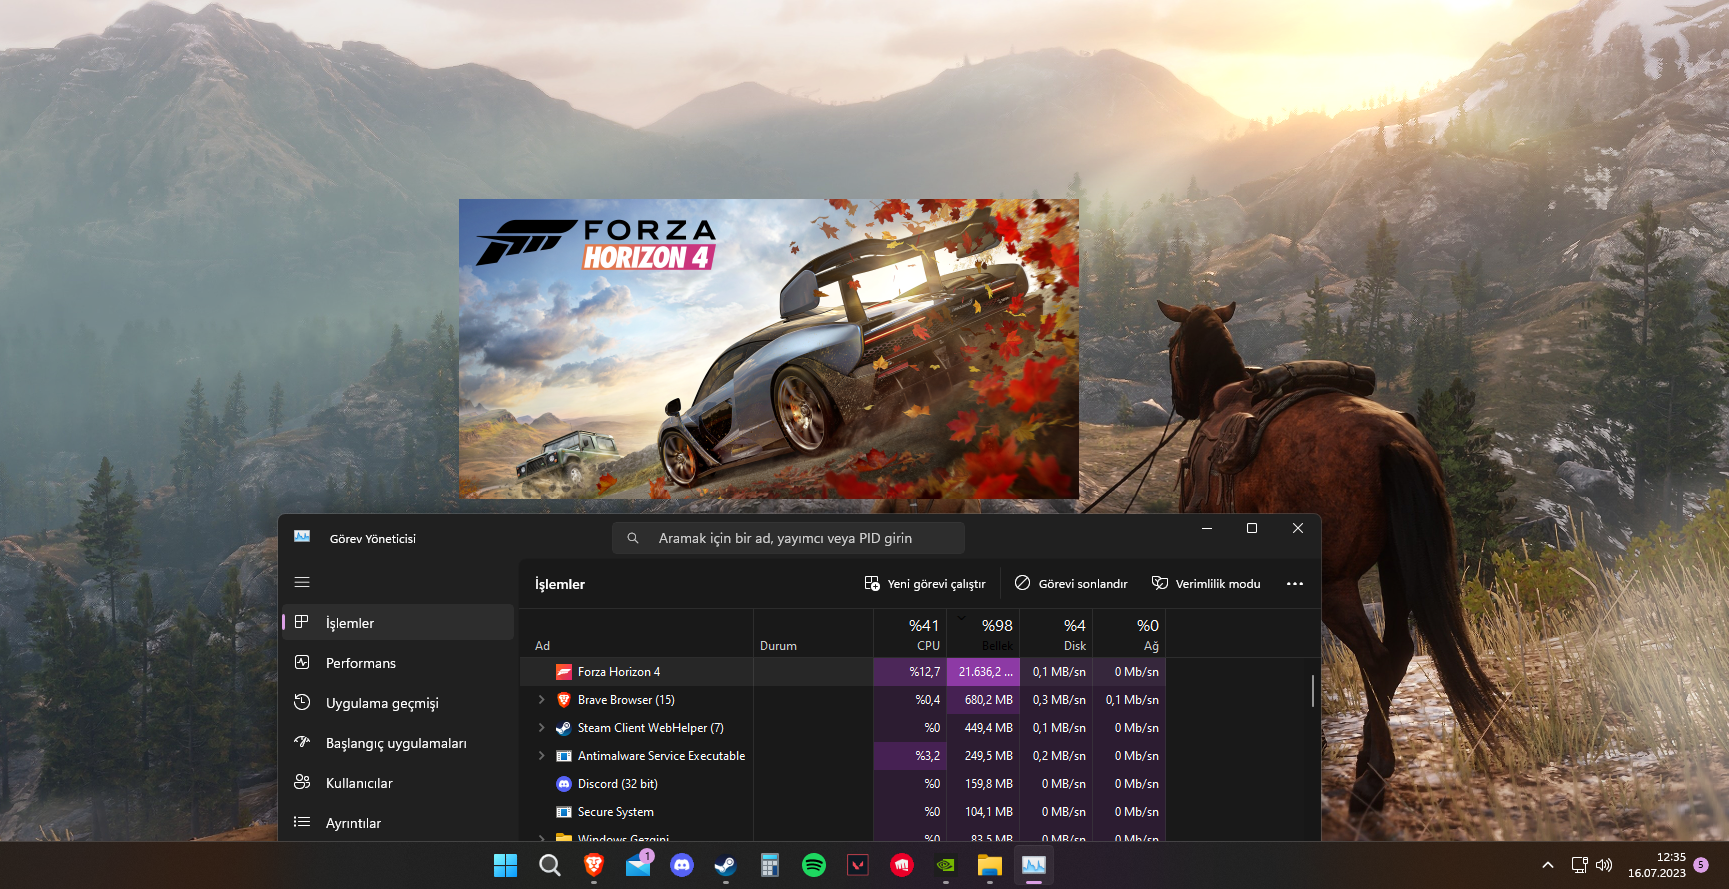Screen dimensions: 1729x889
Task: Click the Antimalware Service Executable process icon
Action: click(564, 756)
